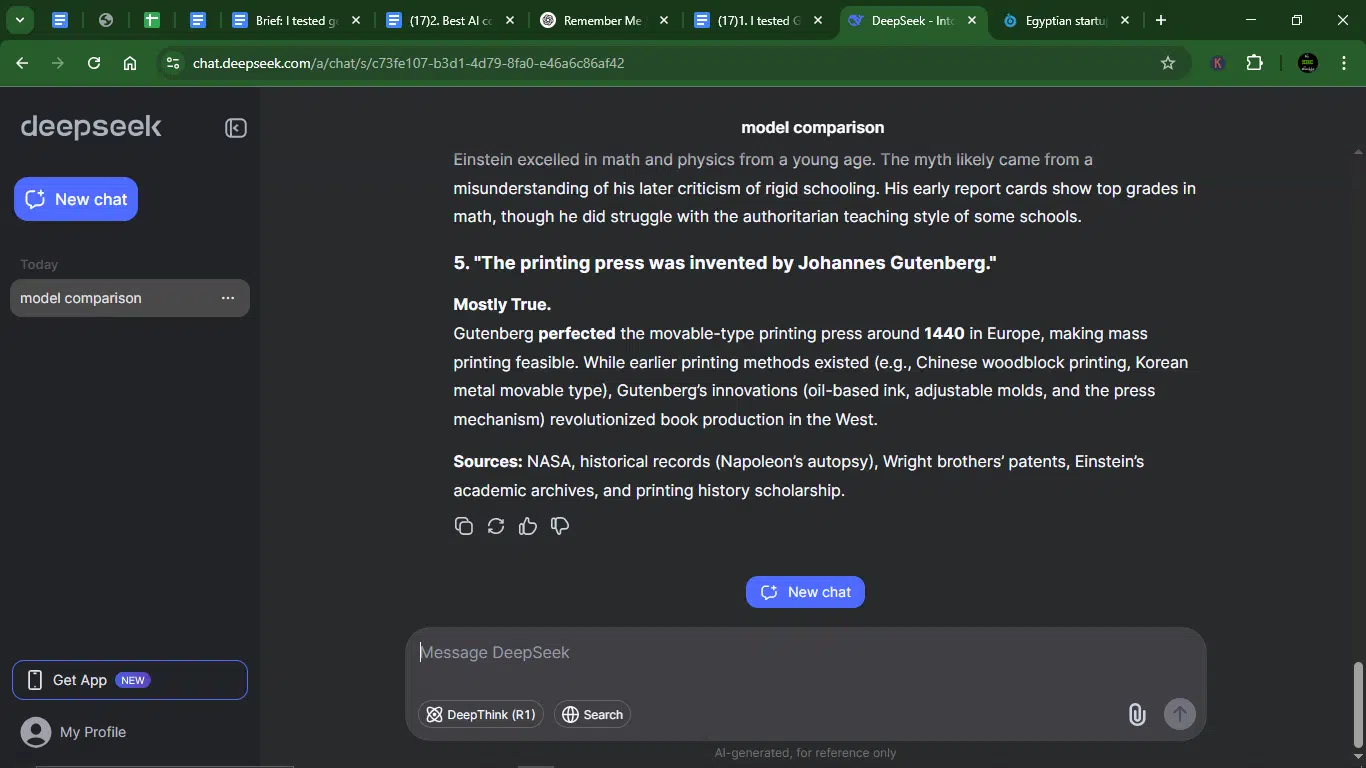The width and height of the screenshot is (1366, 768).
Task: Close the Egyptian startup tab
Action: (x=1125, y=20)
